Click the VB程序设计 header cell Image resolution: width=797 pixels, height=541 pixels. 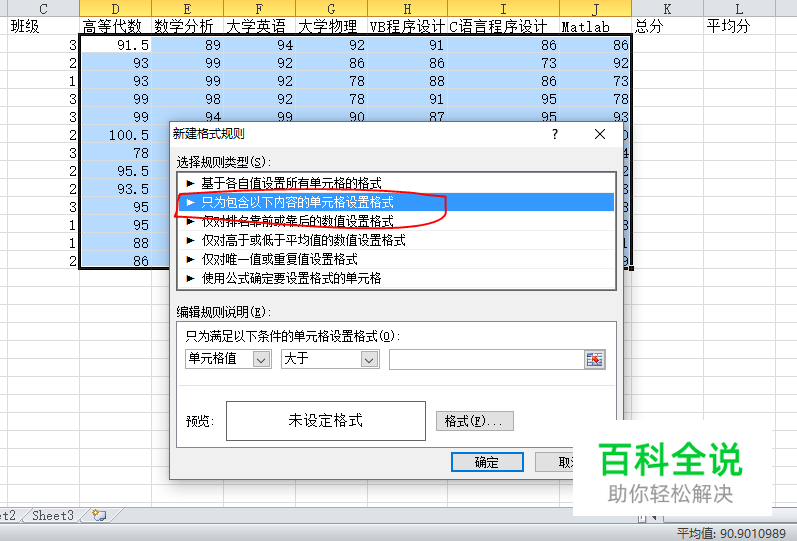(407, 26)
